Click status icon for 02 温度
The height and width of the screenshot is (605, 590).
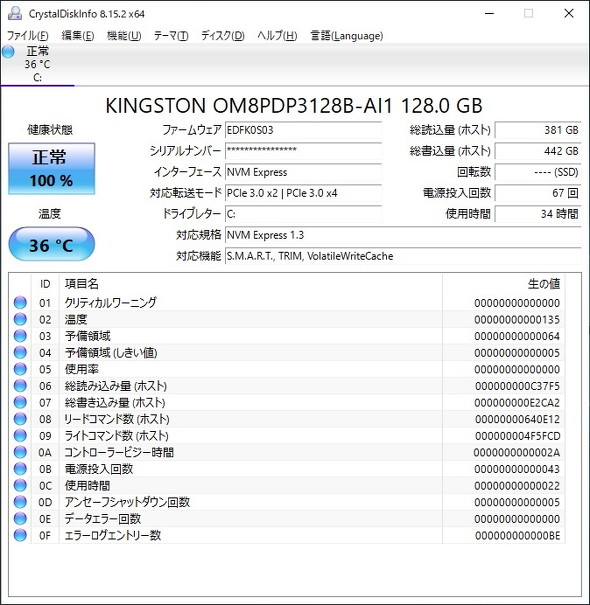coord(20,319)
